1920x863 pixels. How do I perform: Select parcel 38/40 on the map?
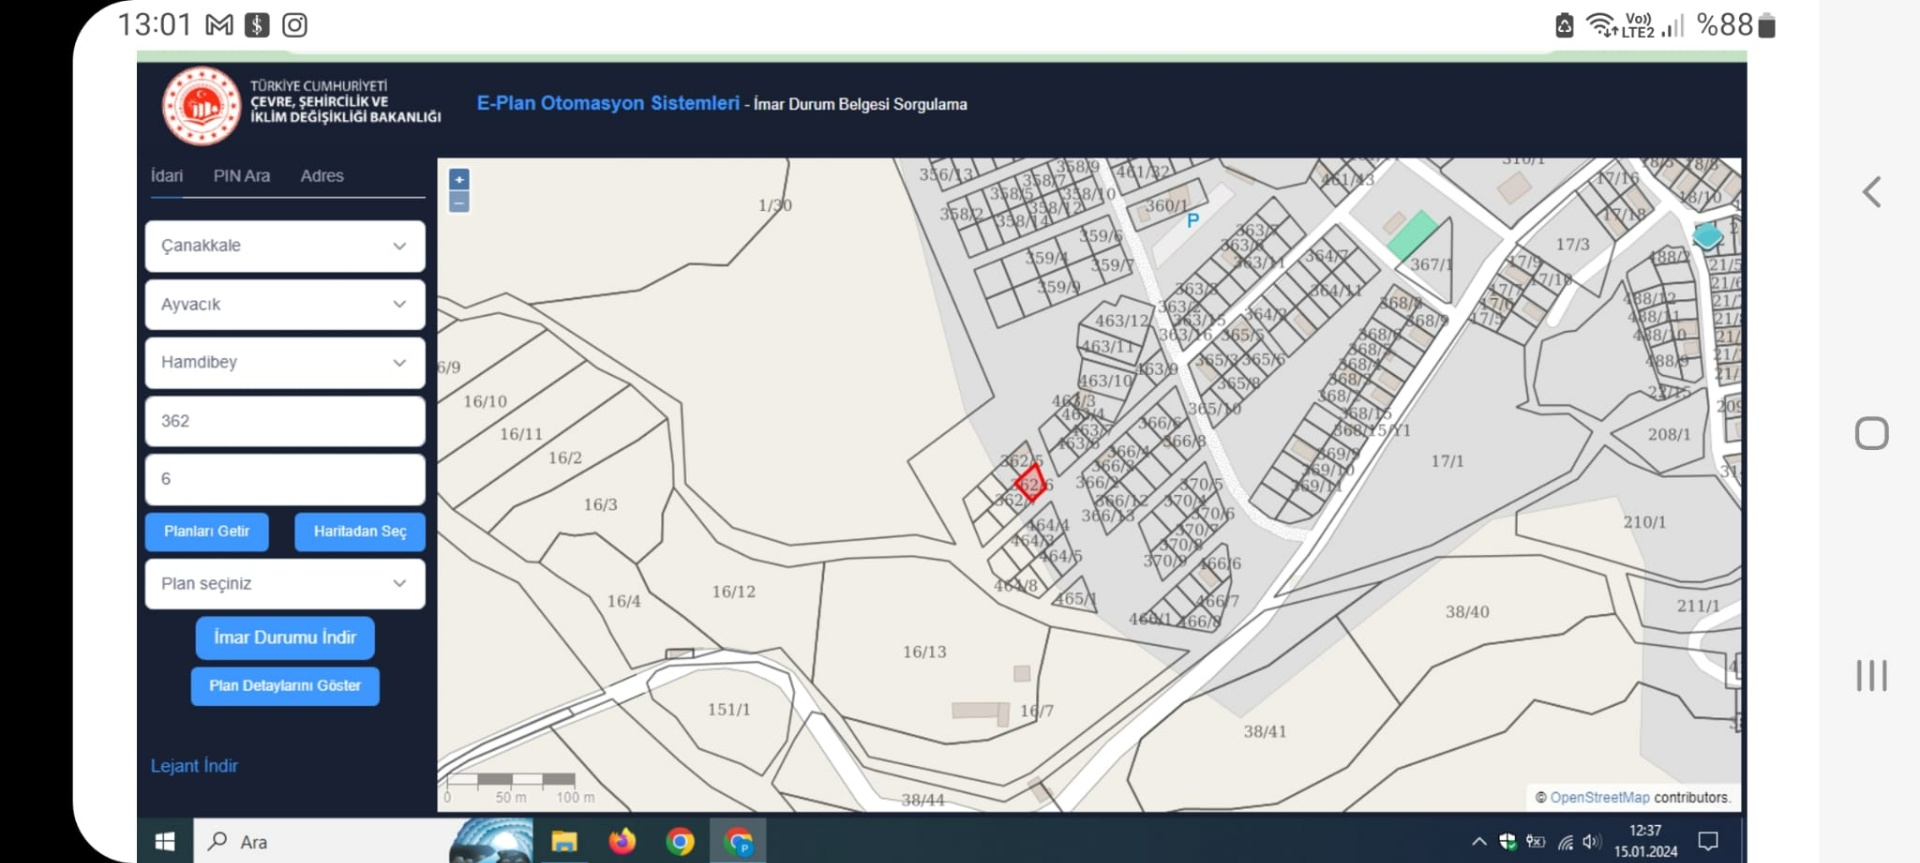tap(1467, 612)
